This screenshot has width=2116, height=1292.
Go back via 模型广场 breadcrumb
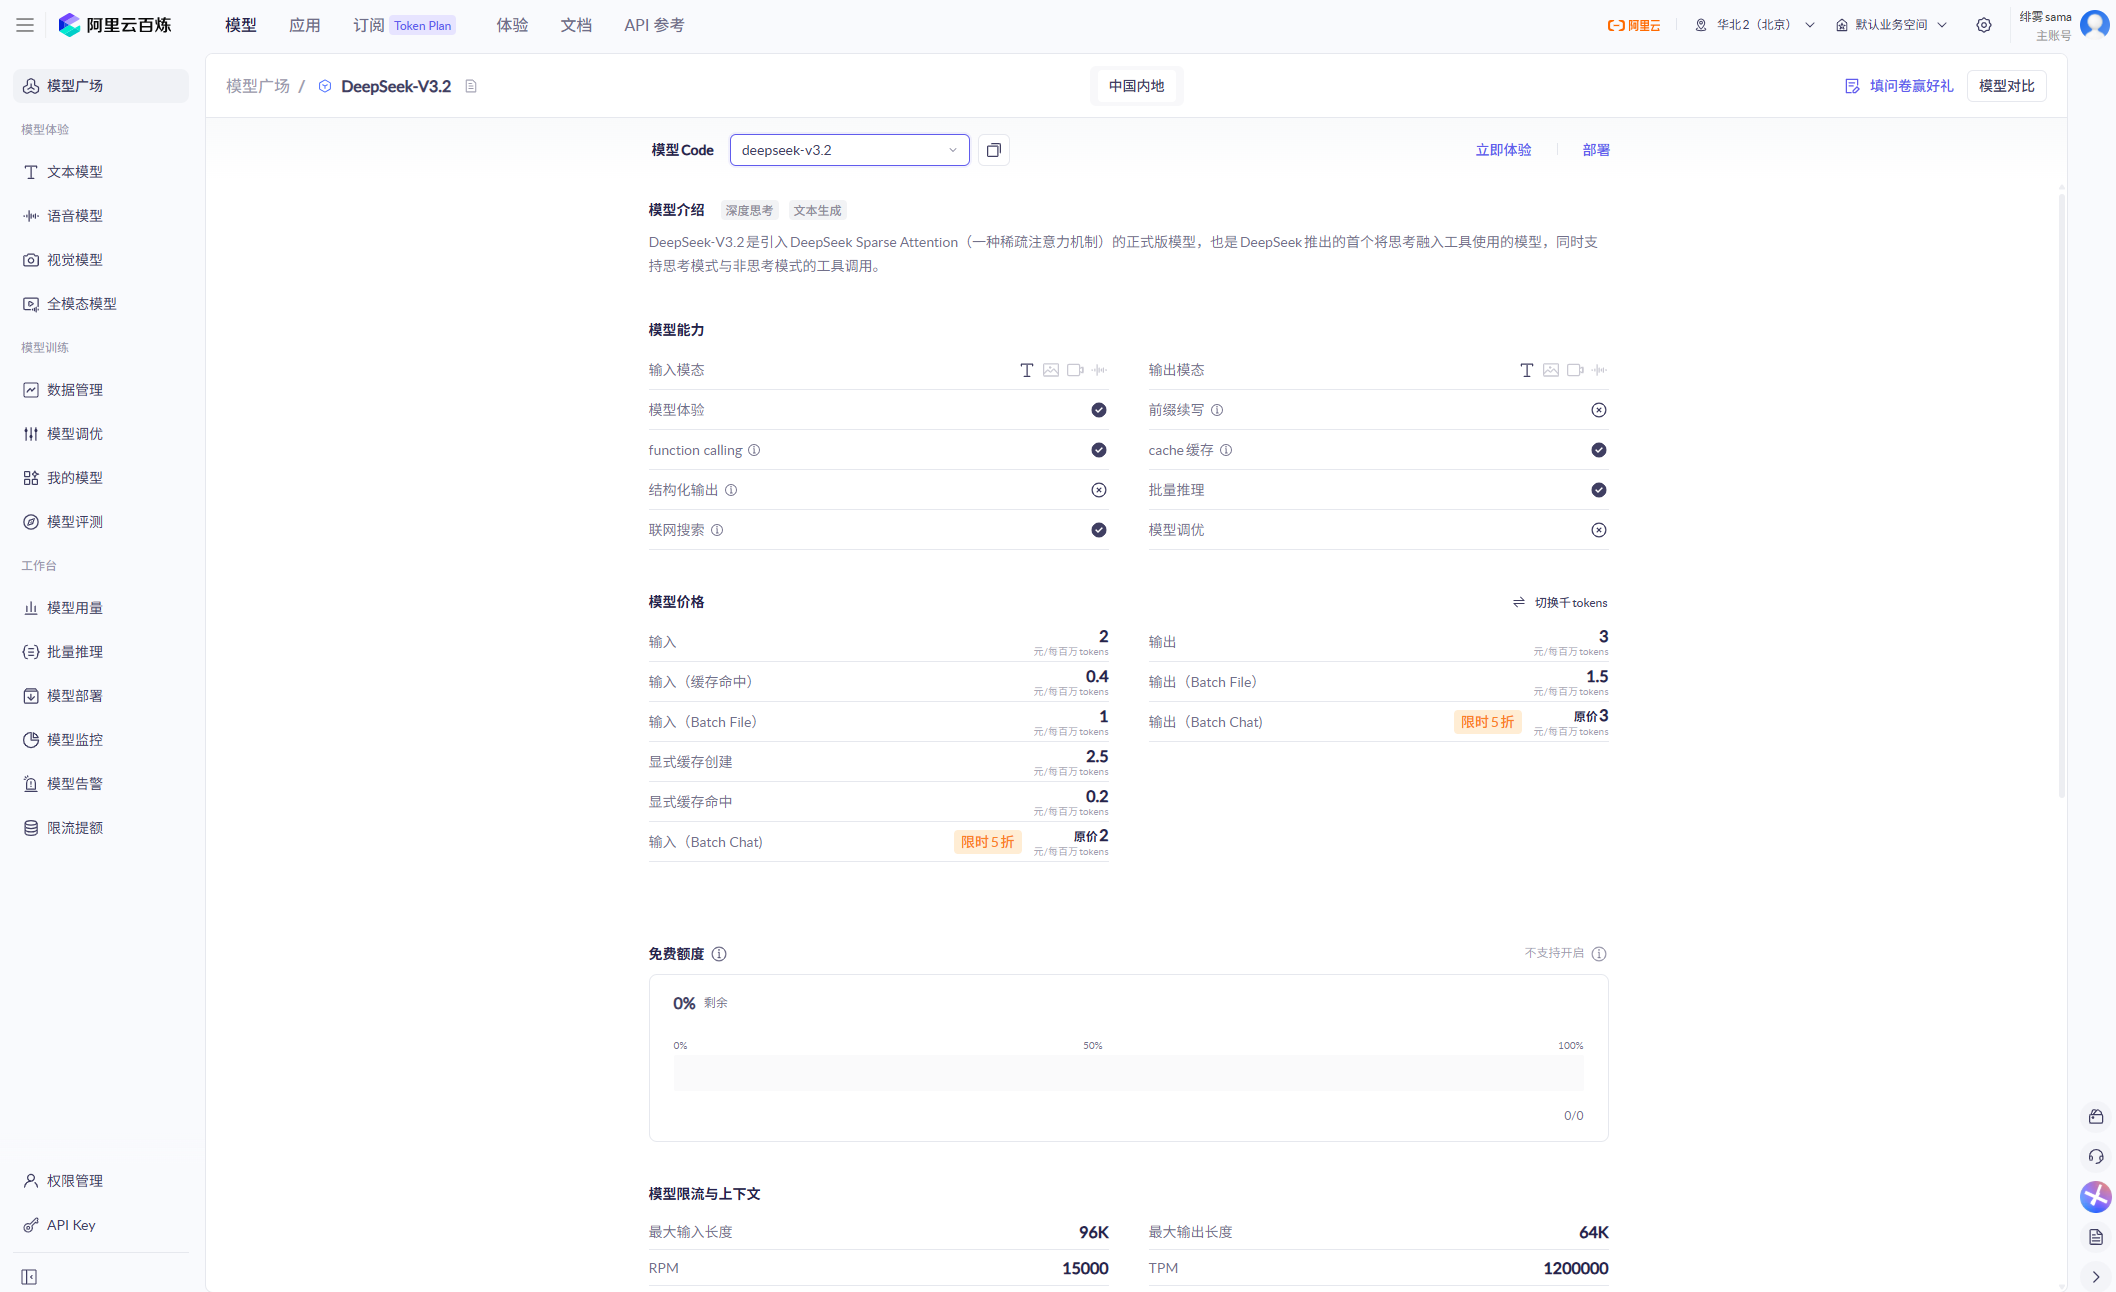pyautogui.click(x=258, y=86)
